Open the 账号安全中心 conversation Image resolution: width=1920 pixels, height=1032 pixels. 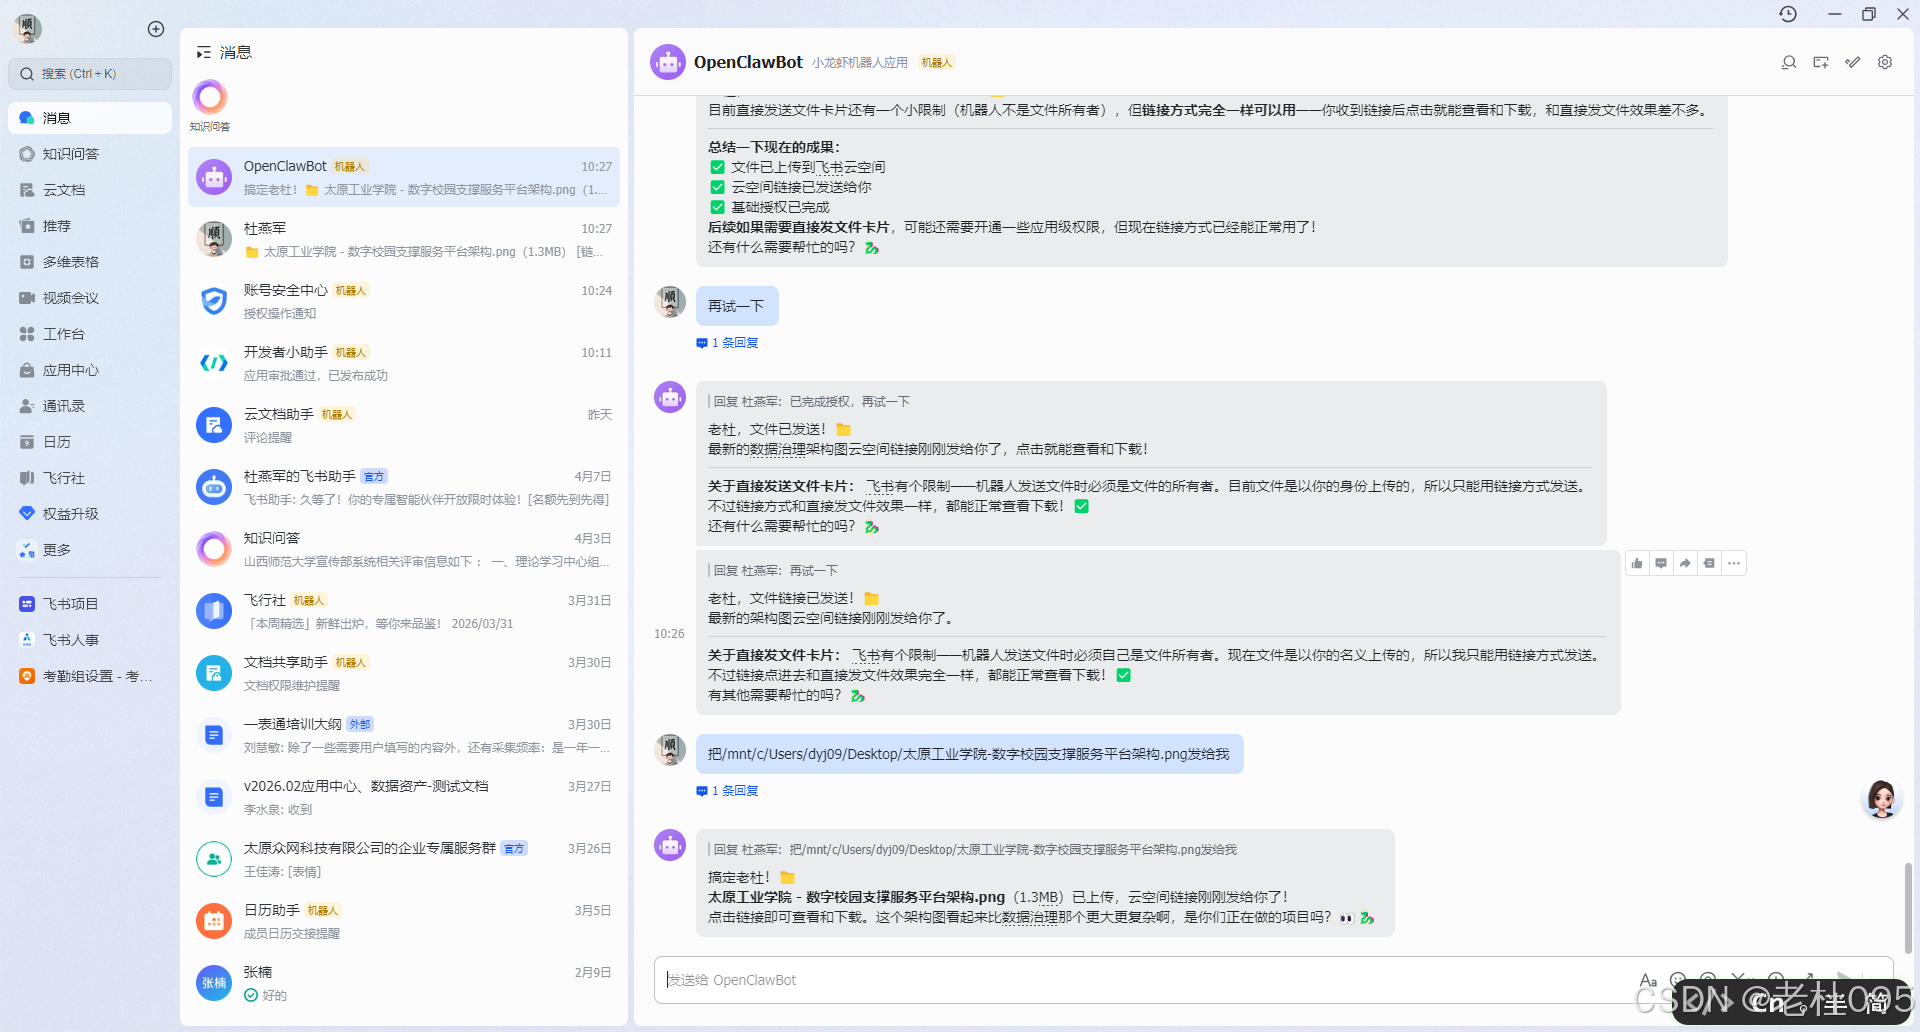point(404,301)
